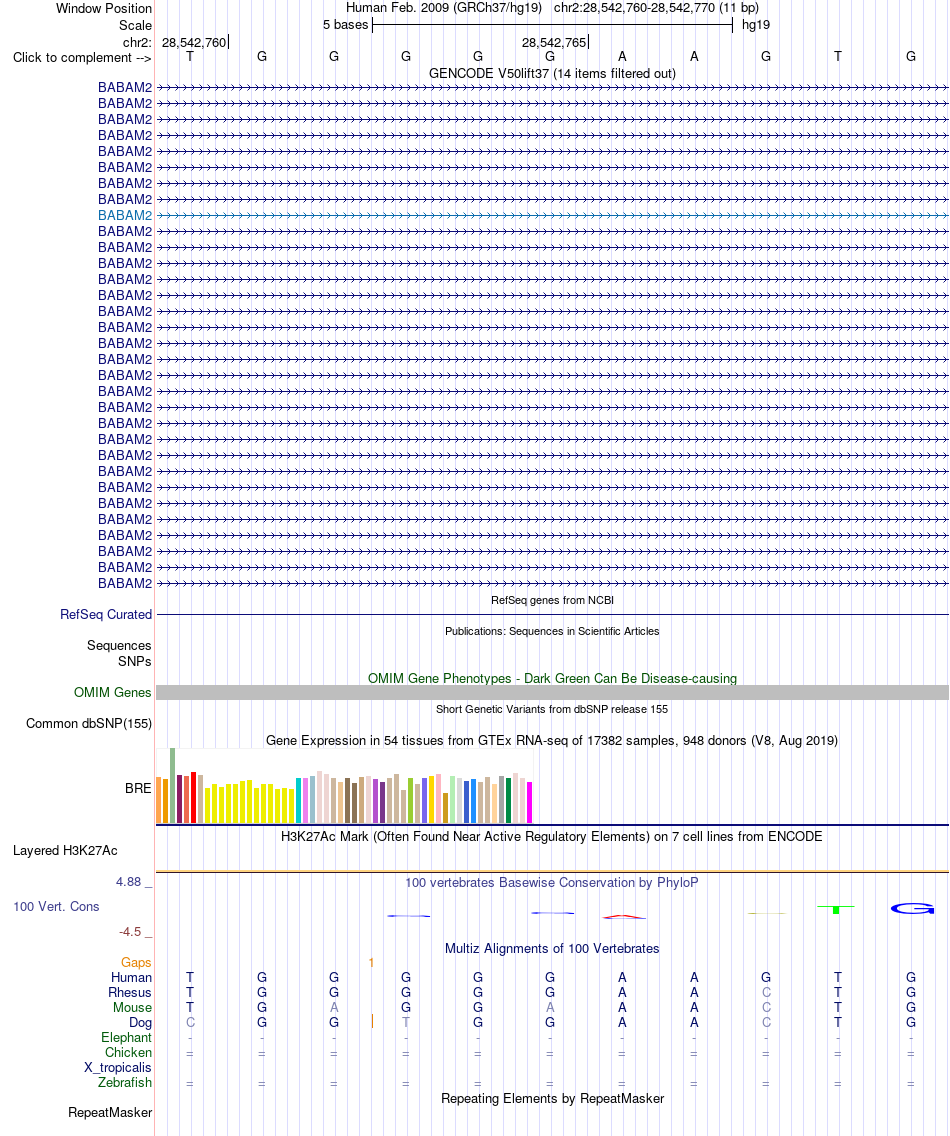
Task: Click the Window Position label
Action: (104, 9)
